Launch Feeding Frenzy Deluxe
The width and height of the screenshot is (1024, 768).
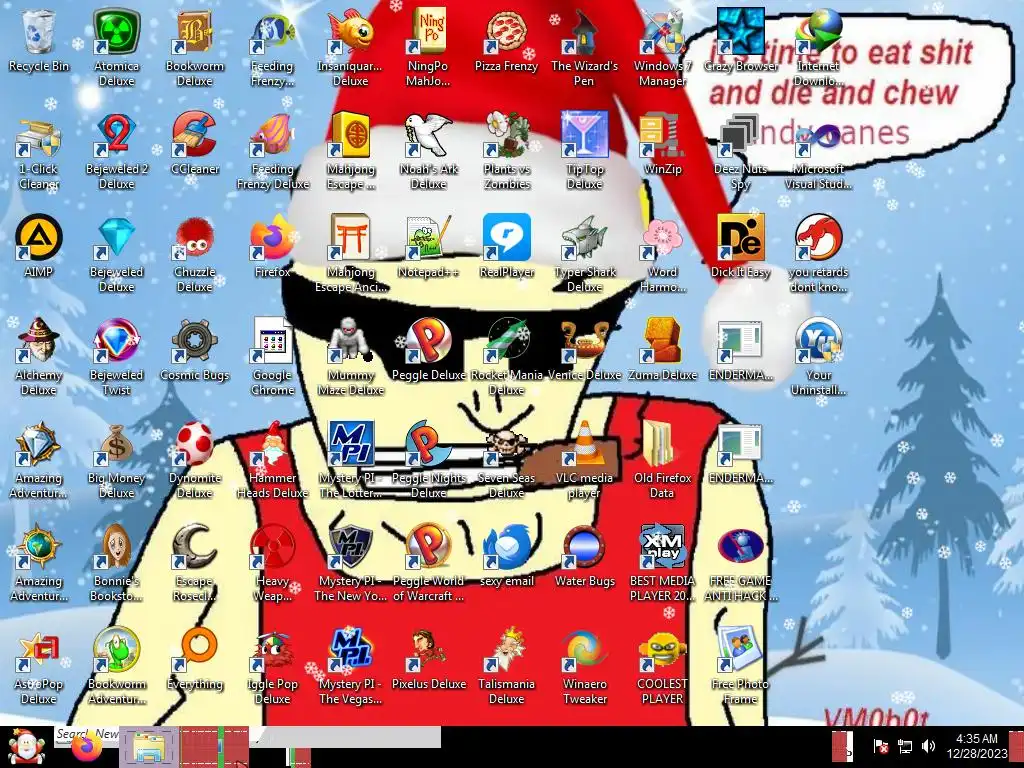pos(272,150)
